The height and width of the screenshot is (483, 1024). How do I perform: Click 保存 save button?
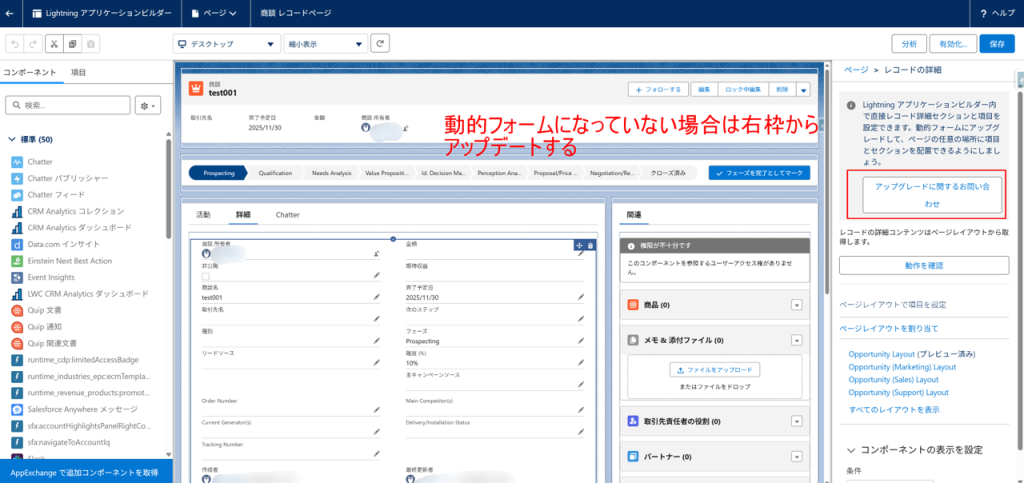997,44
